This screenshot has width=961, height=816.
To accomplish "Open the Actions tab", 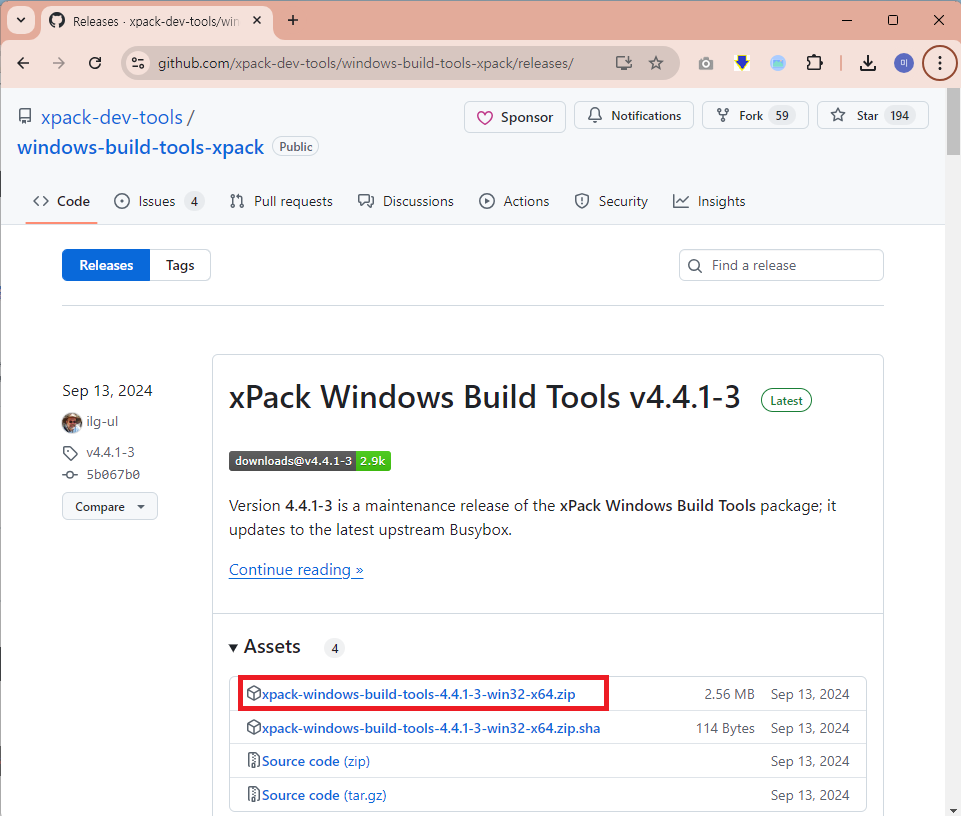I will (x=514, y=201).
